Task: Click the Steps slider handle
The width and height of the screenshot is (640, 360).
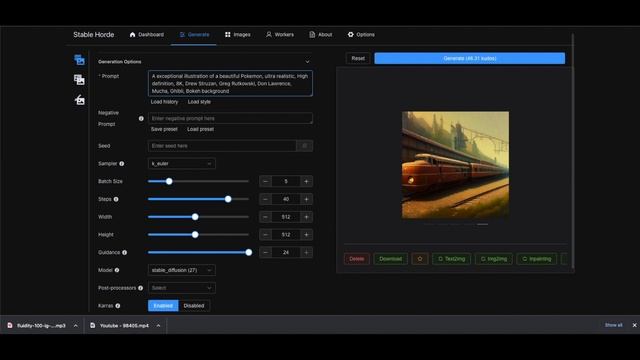Action: (228, 199)
